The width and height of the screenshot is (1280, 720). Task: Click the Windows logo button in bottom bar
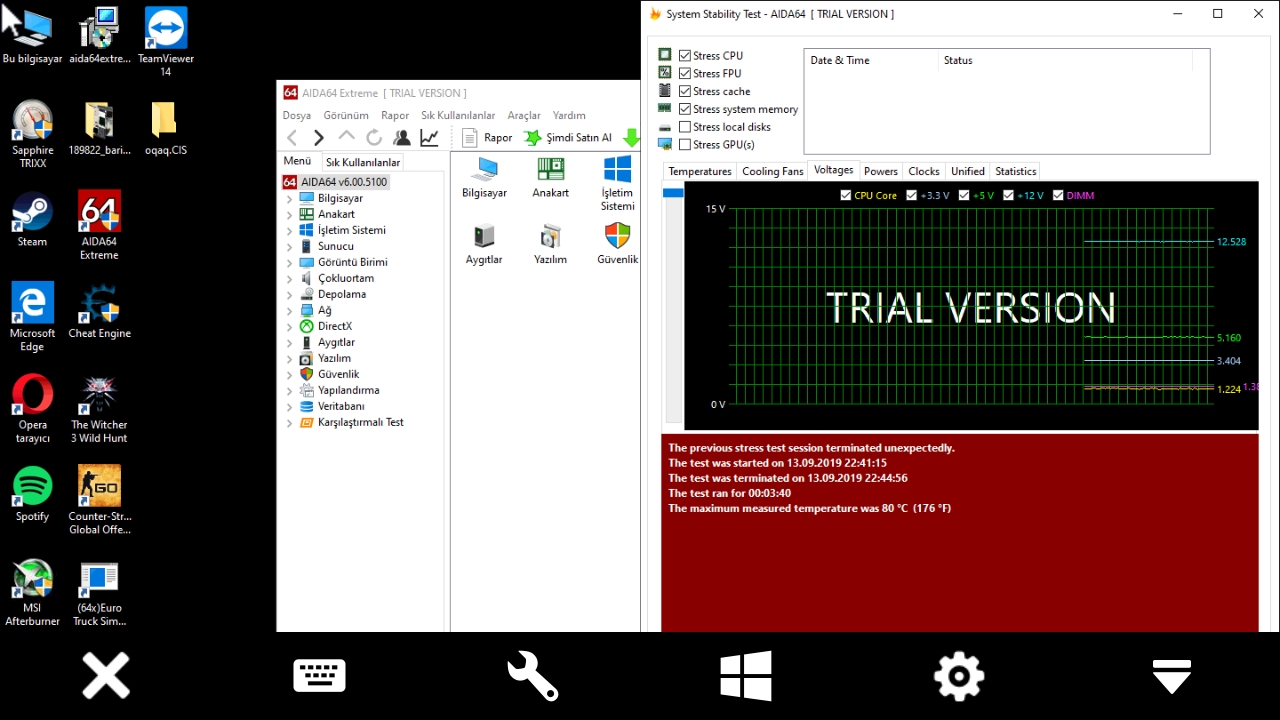(746, 676)
